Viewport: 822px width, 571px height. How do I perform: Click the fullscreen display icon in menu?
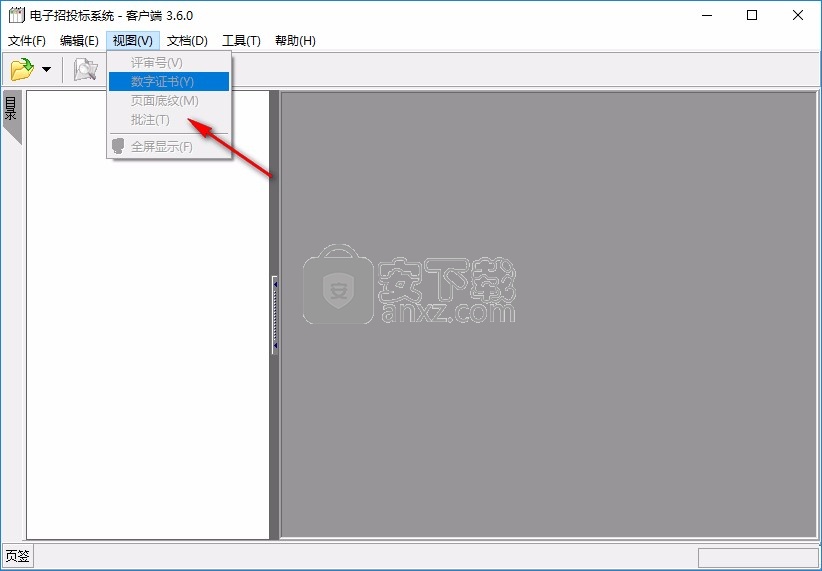[119, 147]
